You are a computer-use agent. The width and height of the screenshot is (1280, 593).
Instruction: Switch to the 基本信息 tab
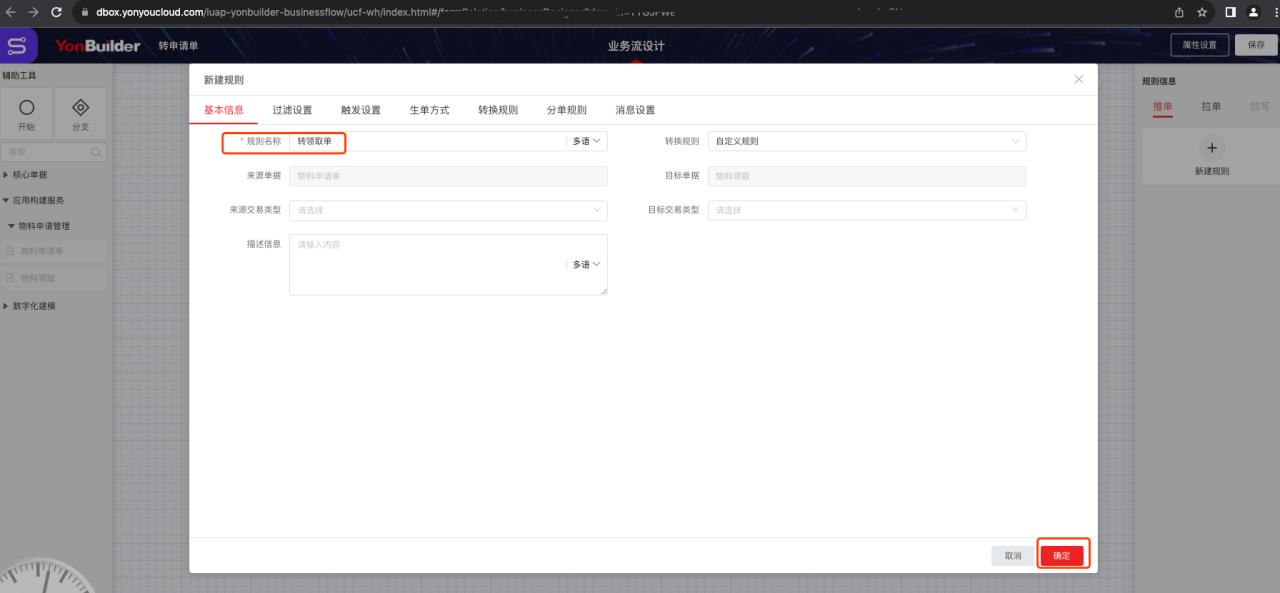coord(224,110)
